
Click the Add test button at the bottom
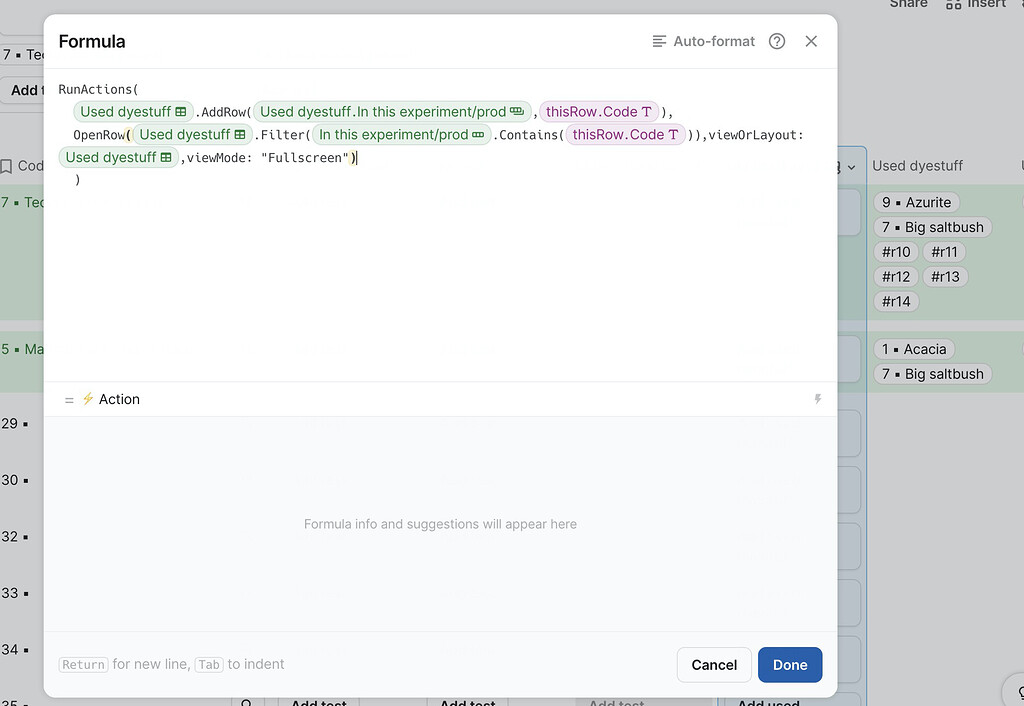(317, 702)
